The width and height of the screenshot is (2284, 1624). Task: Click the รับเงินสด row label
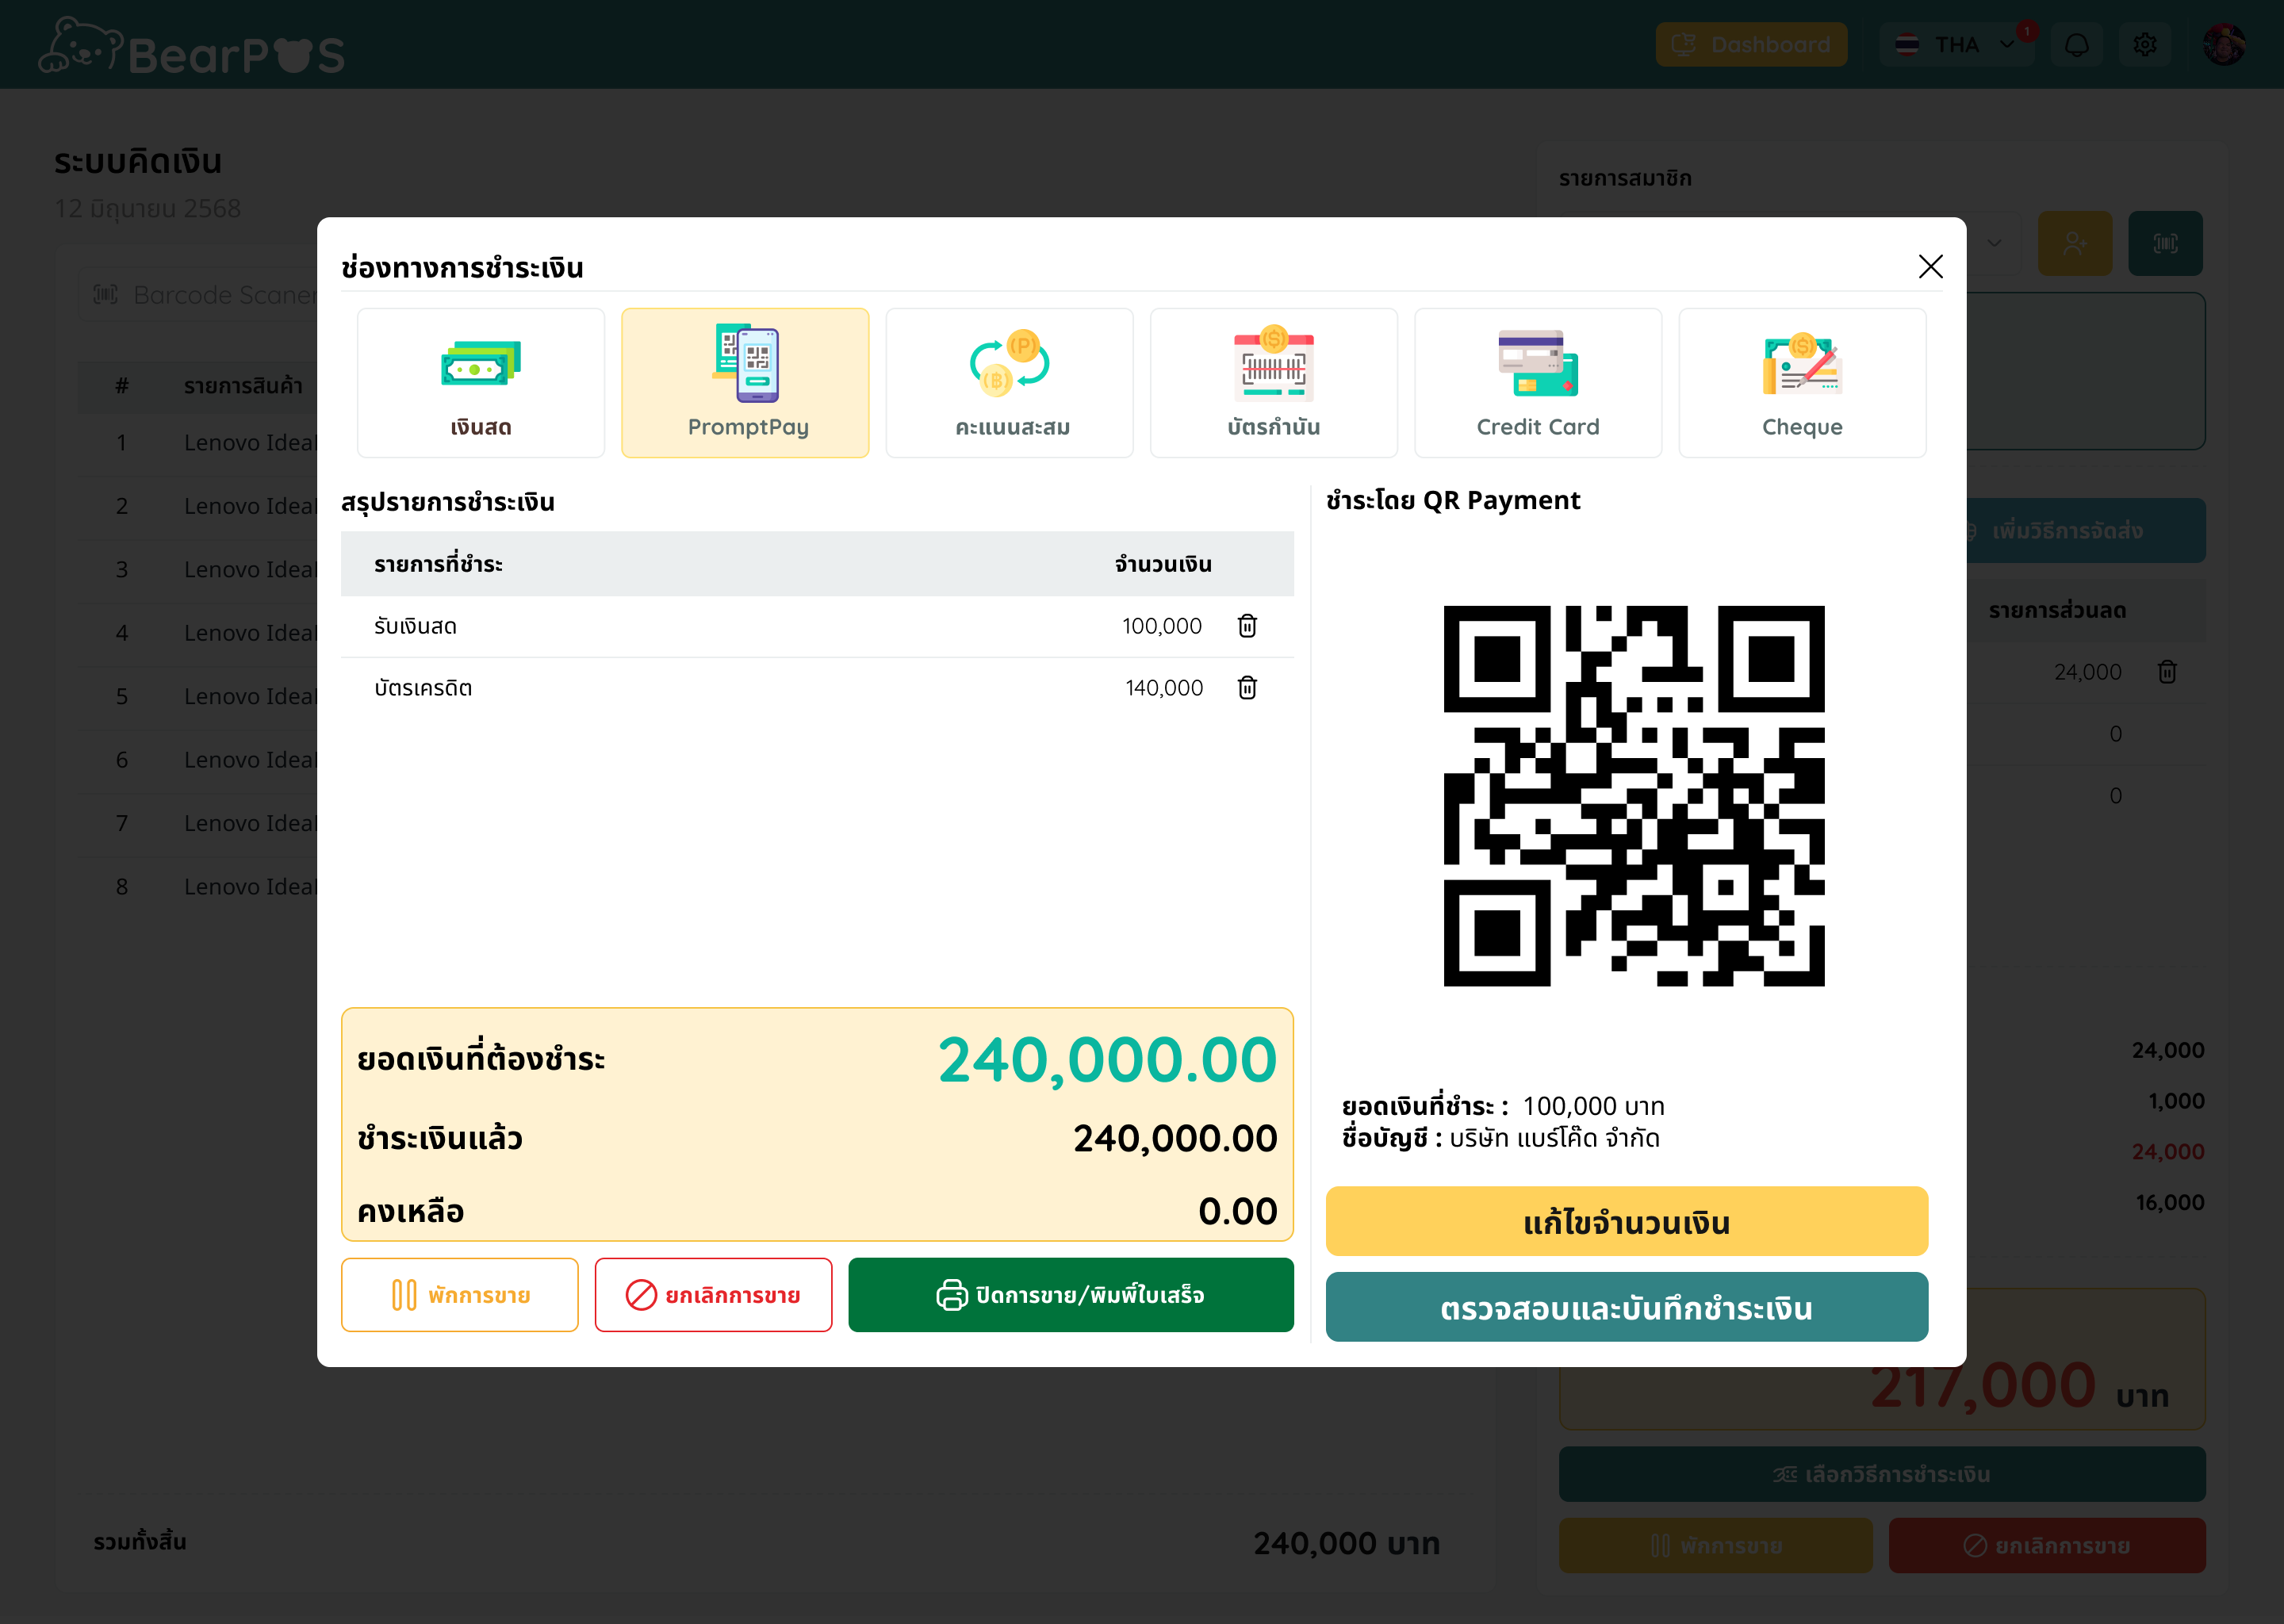click(x=415, y=627)
